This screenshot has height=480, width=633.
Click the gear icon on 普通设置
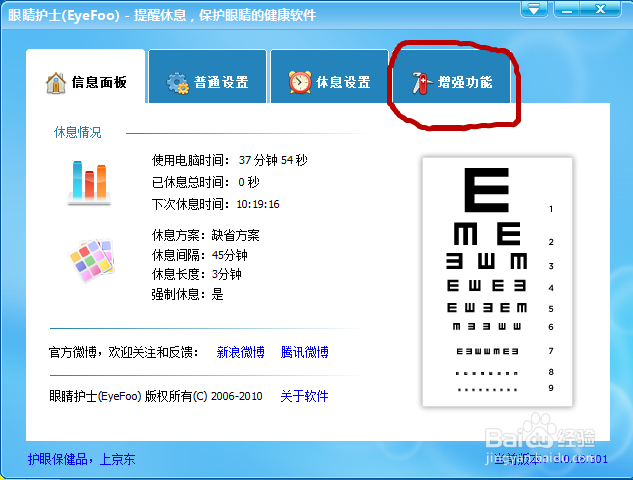tap(178, 83)
